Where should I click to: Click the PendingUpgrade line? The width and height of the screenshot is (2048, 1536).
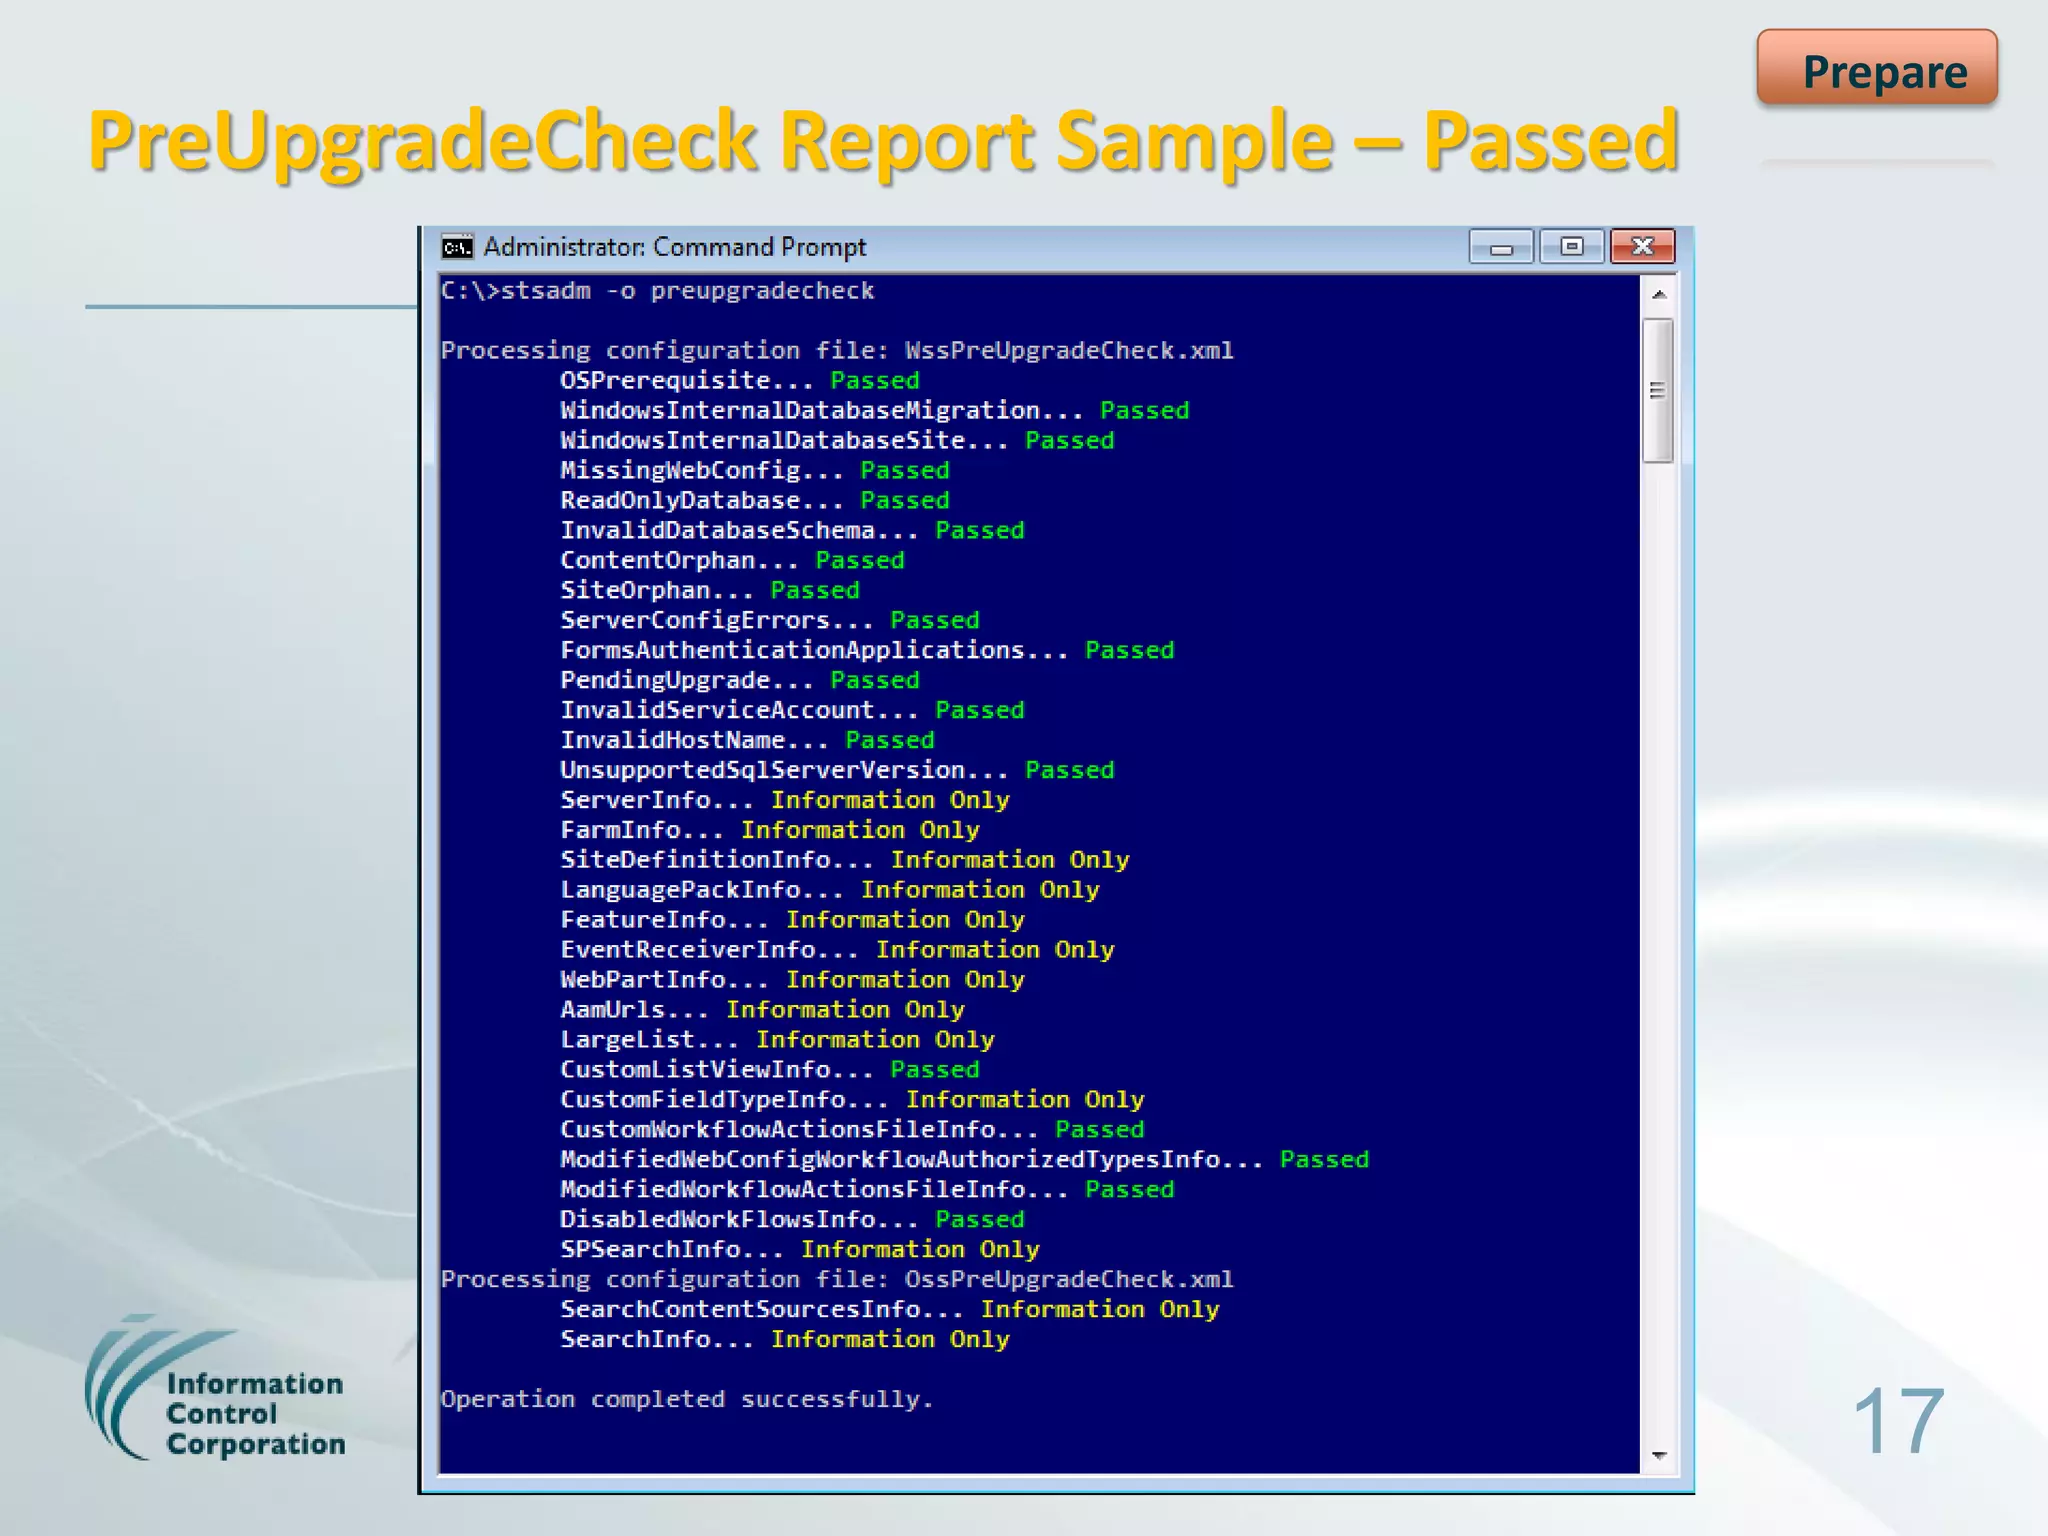(x=740, y=681)
